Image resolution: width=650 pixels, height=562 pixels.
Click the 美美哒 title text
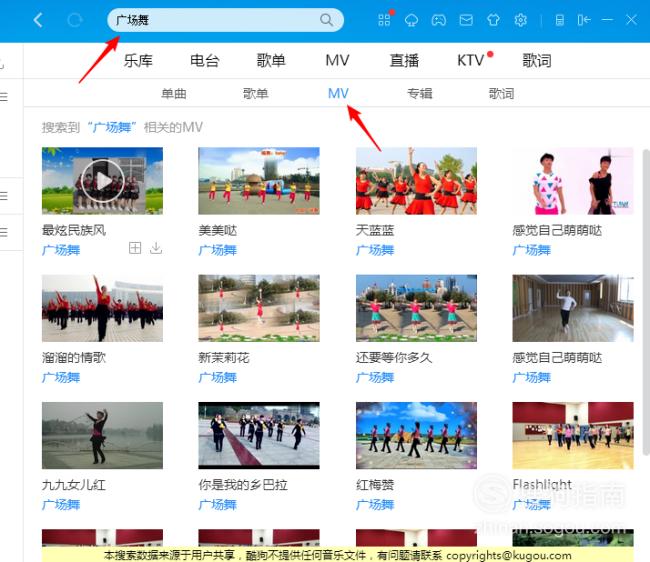(x=217, y=230)
